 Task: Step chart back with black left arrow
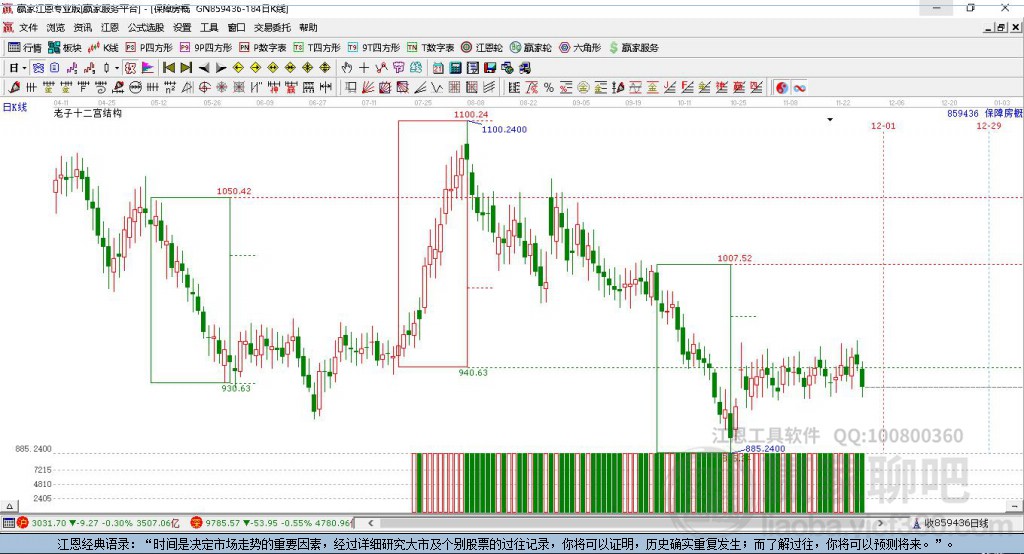point(204,68)
